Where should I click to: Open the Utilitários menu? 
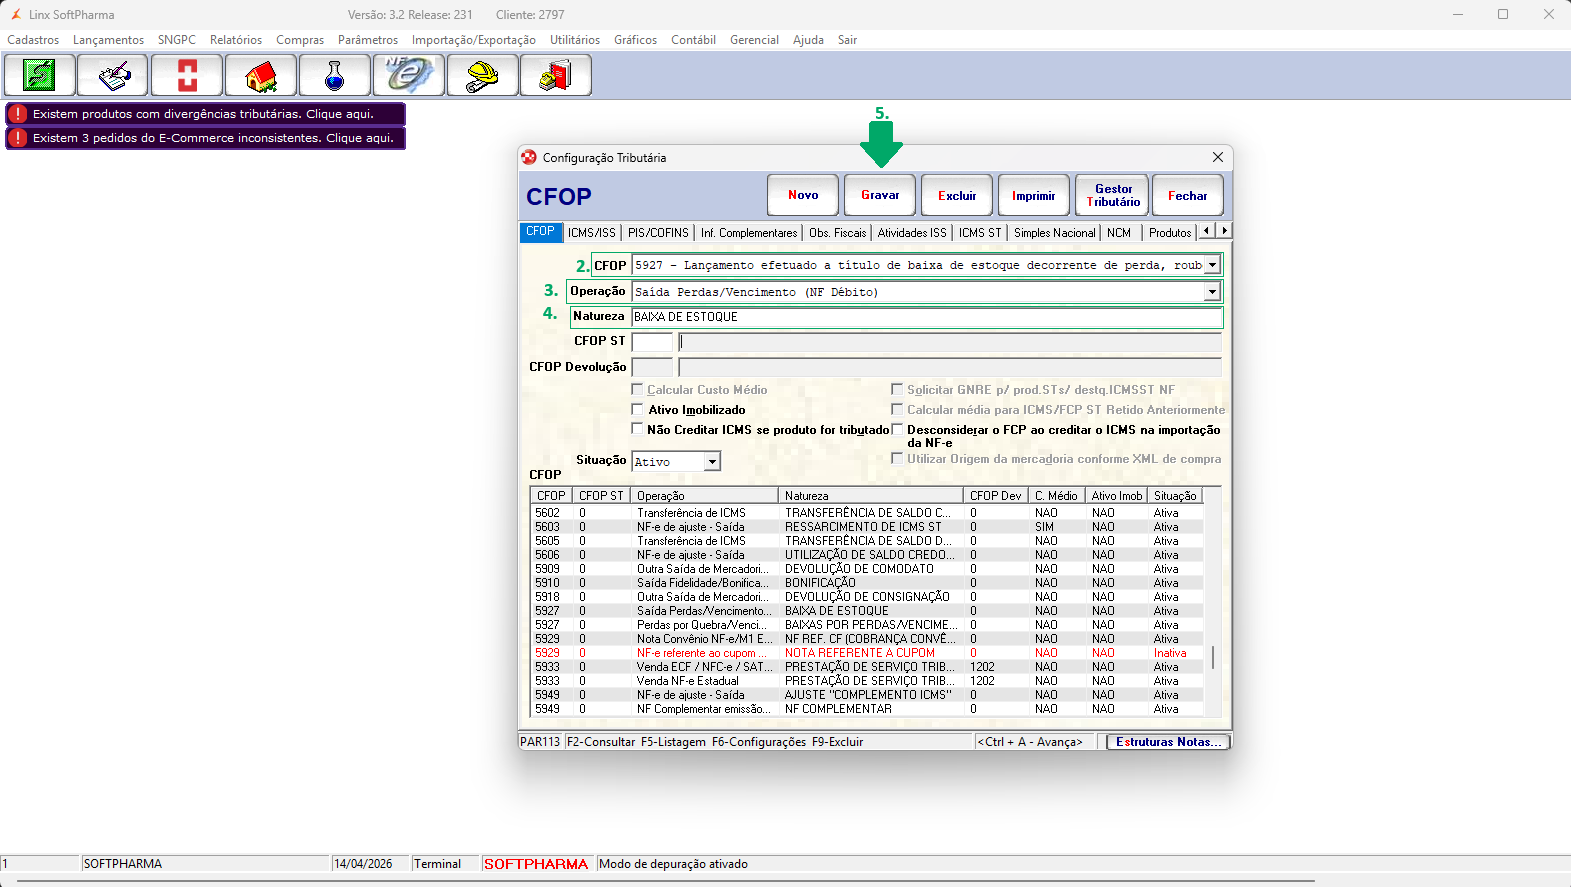[x=575, y=40]
